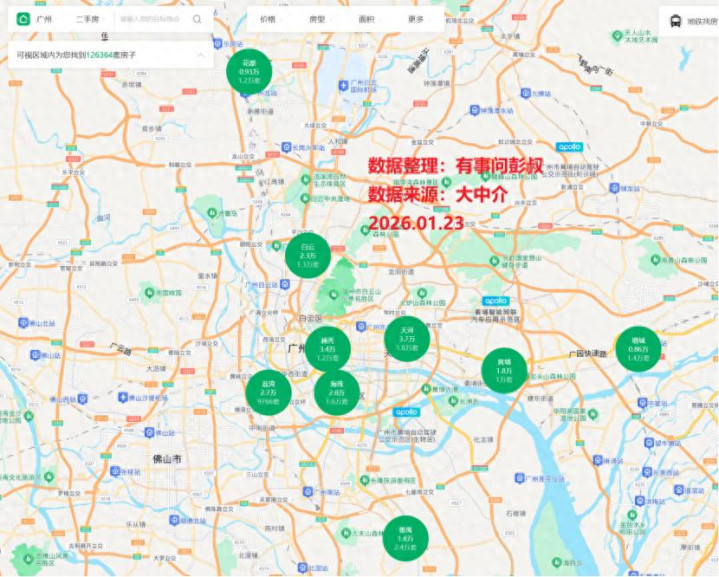Image resolution: width=719 pixels, height=577 pixels.
Task: Click the 华阳湖国家湿地公园 park icon
Action: click(x=592, y=413)
